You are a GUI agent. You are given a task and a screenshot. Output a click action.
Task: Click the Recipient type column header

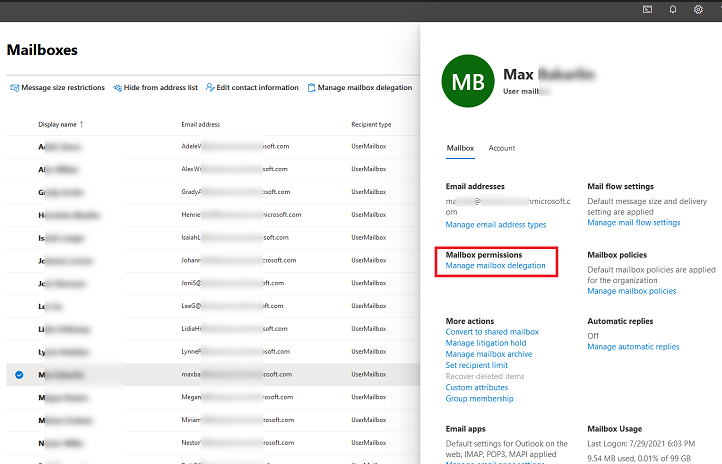pyautogui.click(x=371, y=124)
